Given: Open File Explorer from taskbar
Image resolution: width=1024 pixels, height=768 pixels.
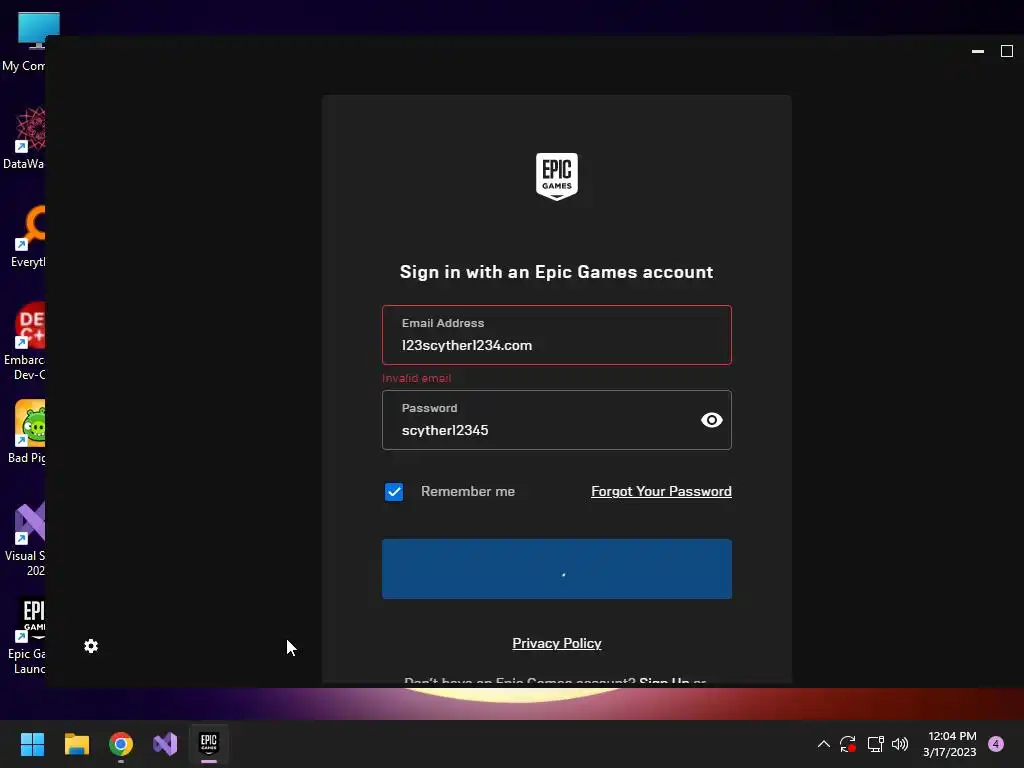Looking at the screenshot, I should coord(76,744).
